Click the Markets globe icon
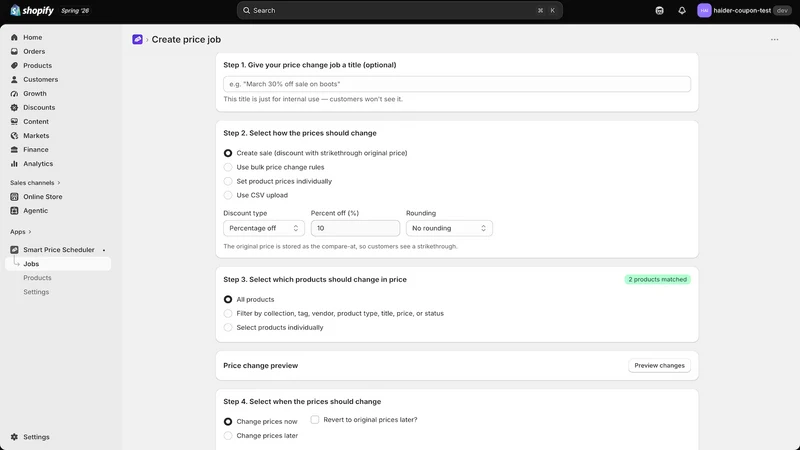The image size is (800, 450). [x=14, y=136]
